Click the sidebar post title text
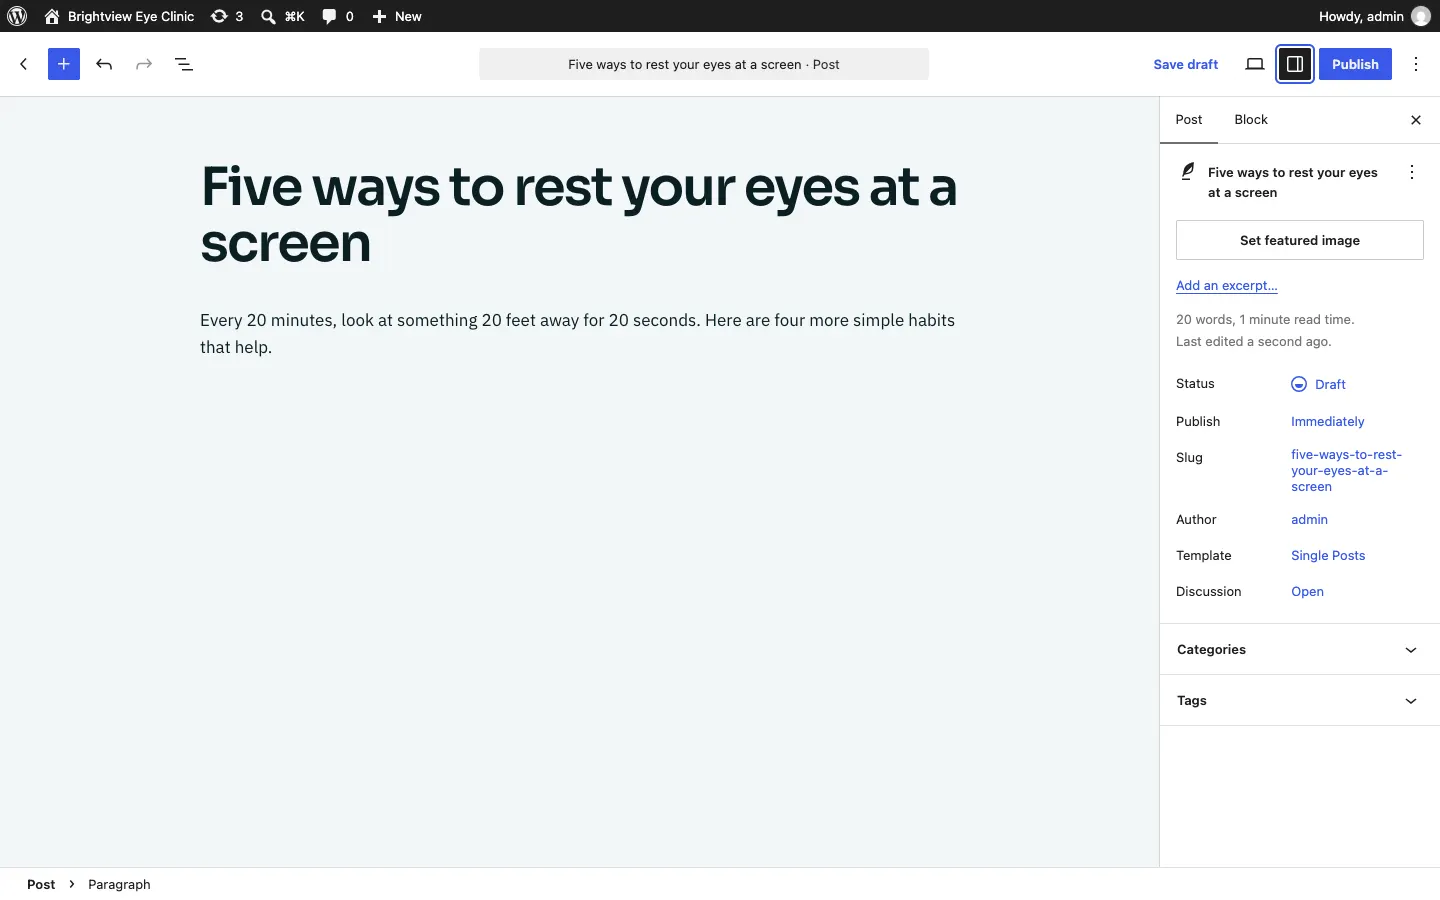 point(1293,183)
